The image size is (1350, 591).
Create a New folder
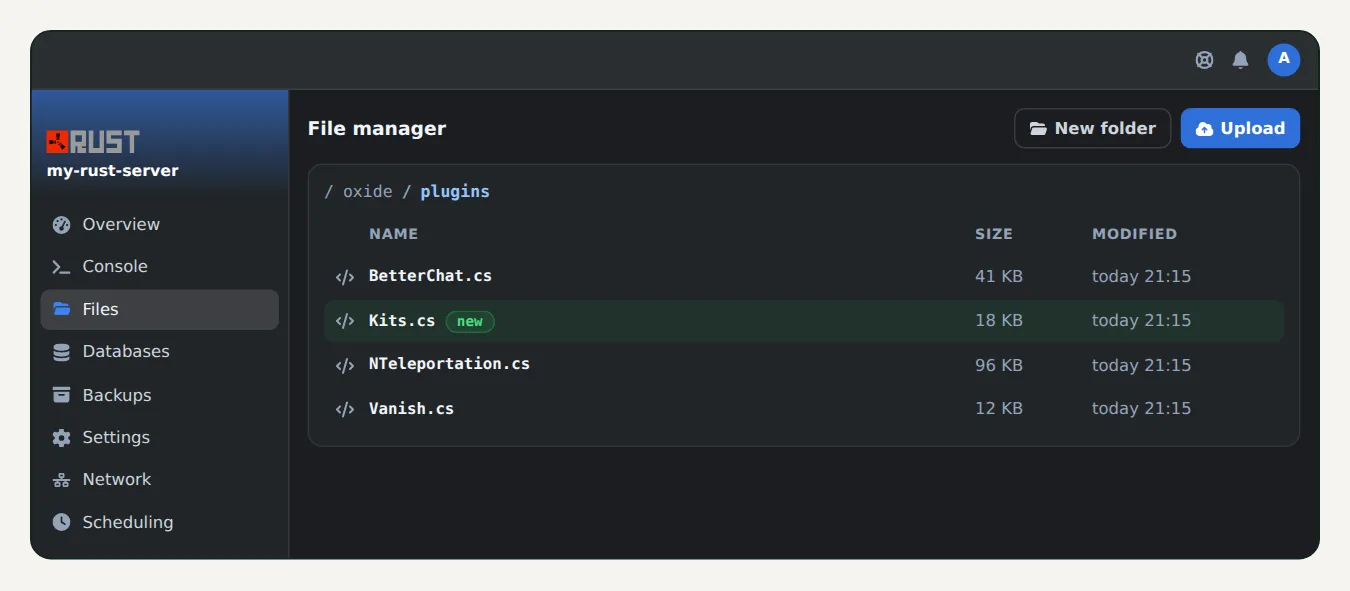point(1092,128)
